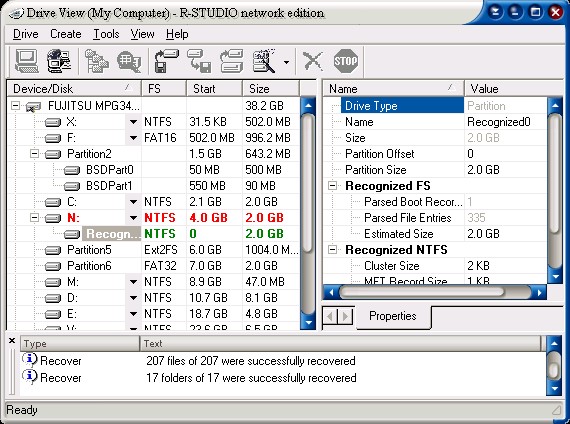Sort by FS column header
Image resolution: width=570 pixels, height=424 pixels.
coord(164,89)
